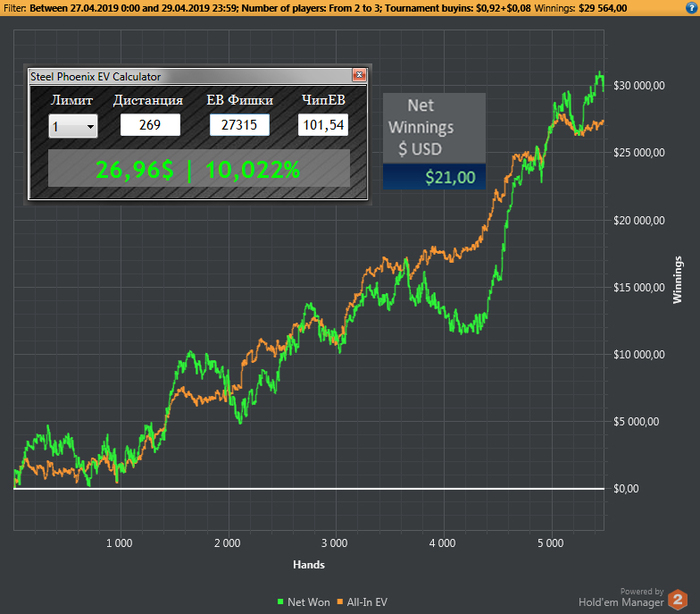
Task: Click the 4 000 hands axis label
Action: (x=442, y=543)
